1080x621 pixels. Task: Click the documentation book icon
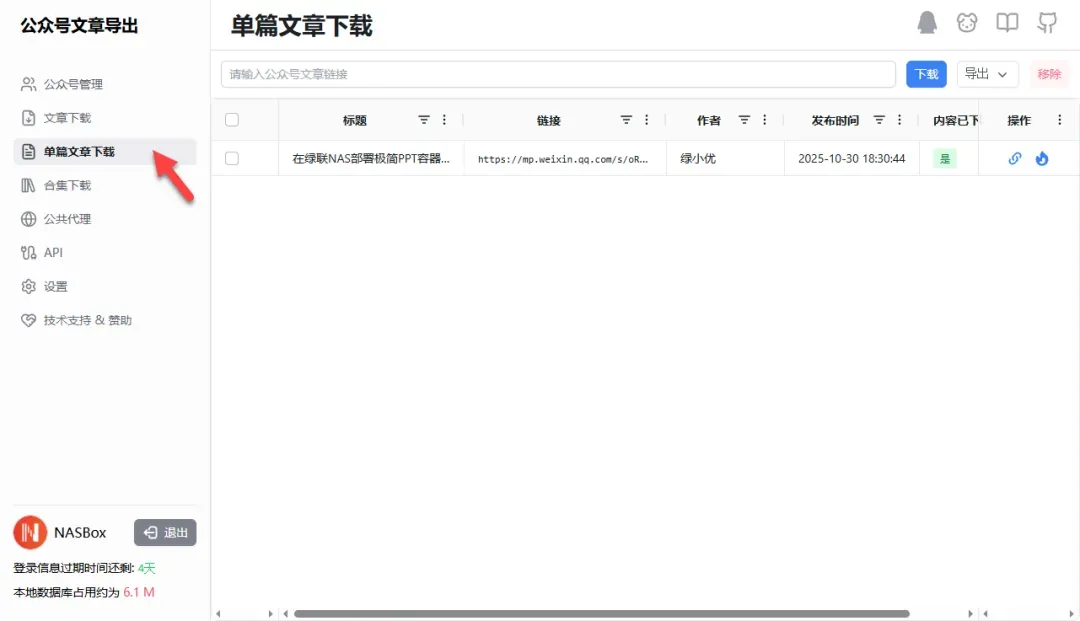click(1007, 22)
